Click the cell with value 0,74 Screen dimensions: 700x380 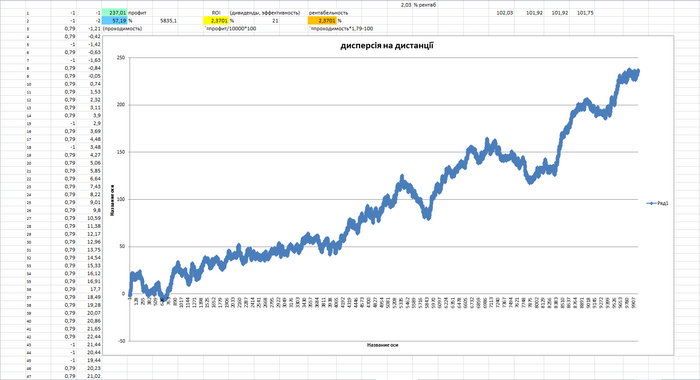(89, 84)
